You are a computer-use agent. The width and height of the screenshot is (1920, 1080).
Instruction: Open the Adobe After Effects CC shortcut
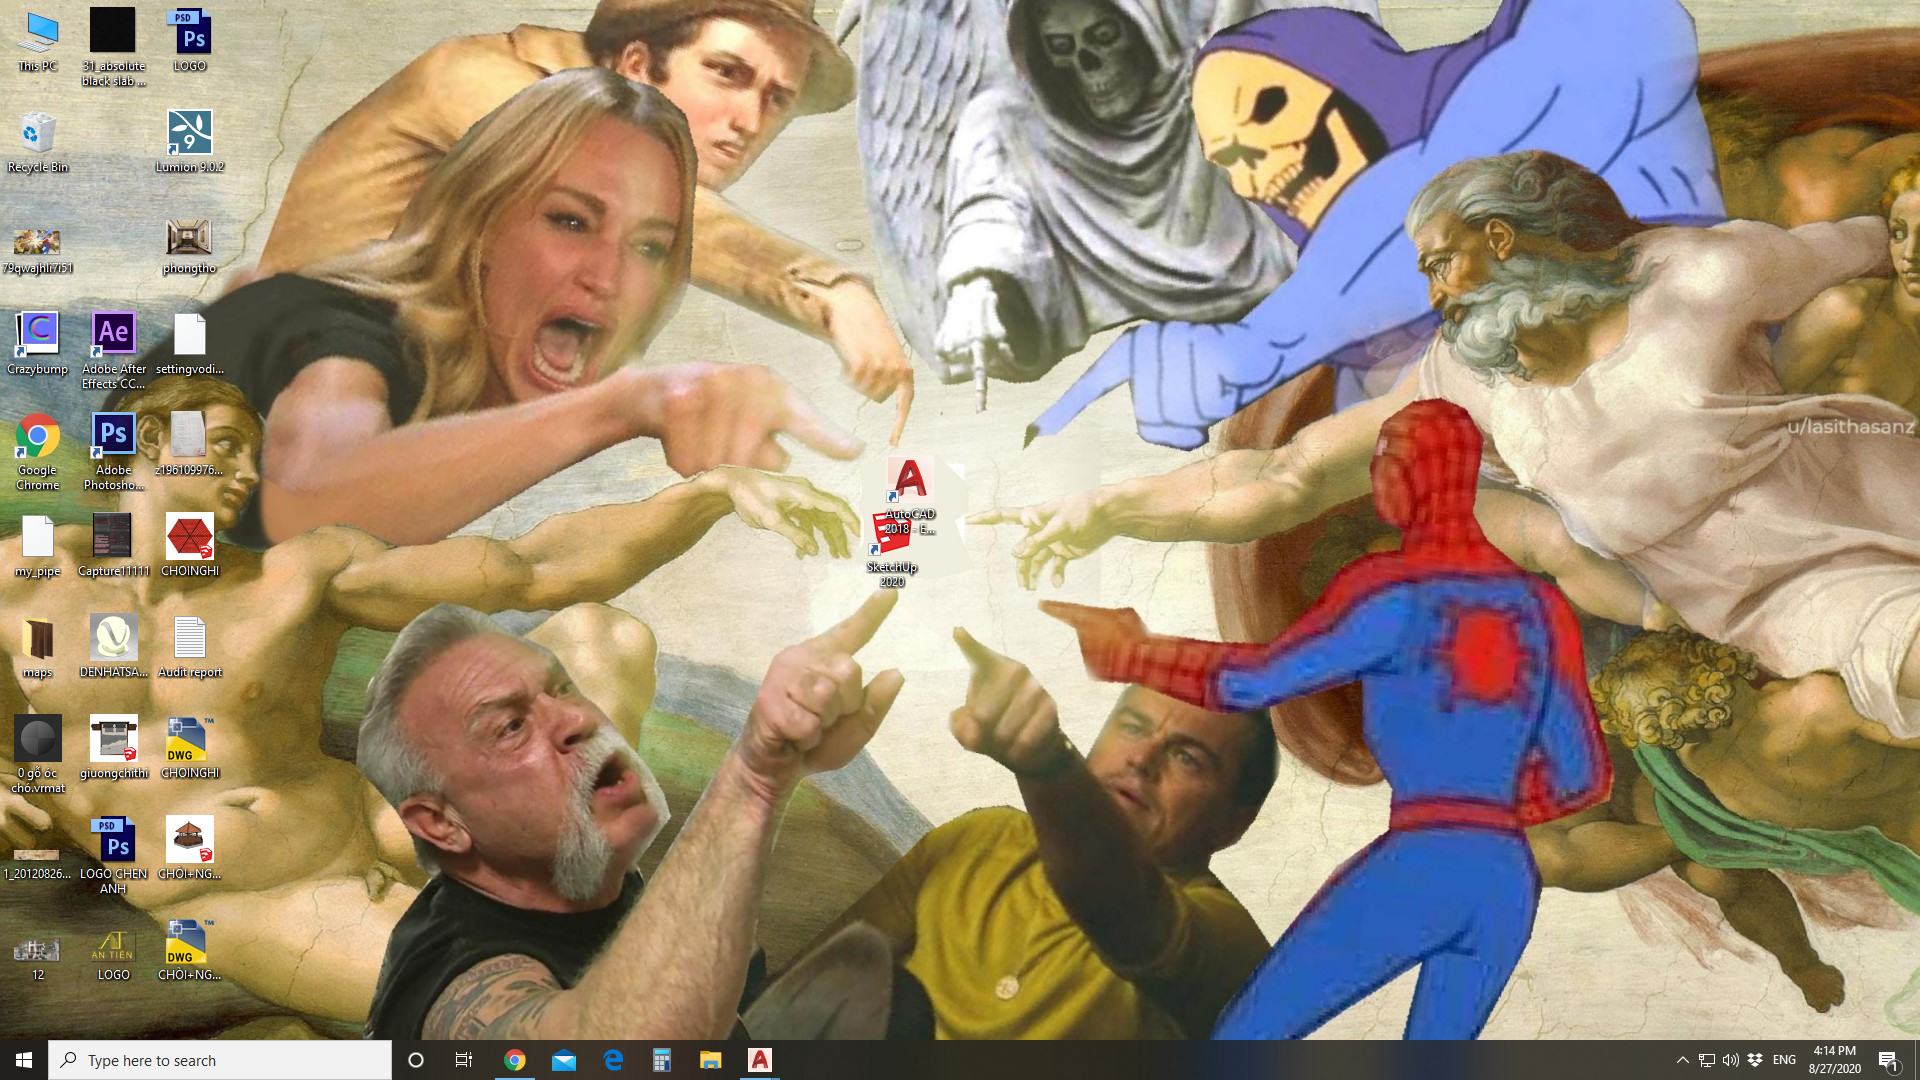(x=114, y=350)
